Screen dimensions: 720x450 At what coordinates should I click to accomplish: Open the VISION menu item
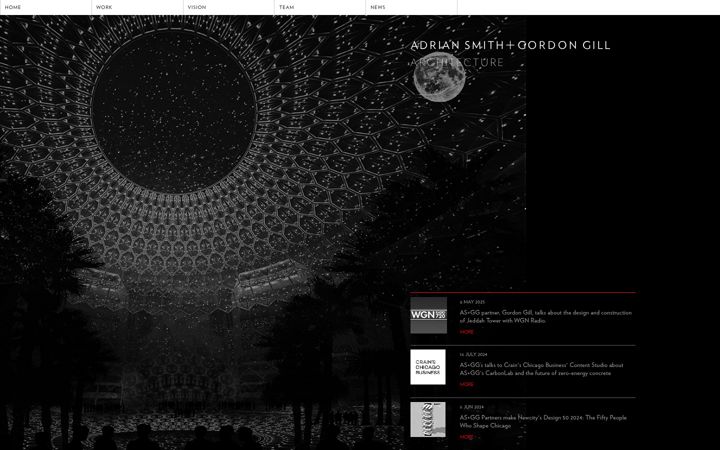coord(197,7)
